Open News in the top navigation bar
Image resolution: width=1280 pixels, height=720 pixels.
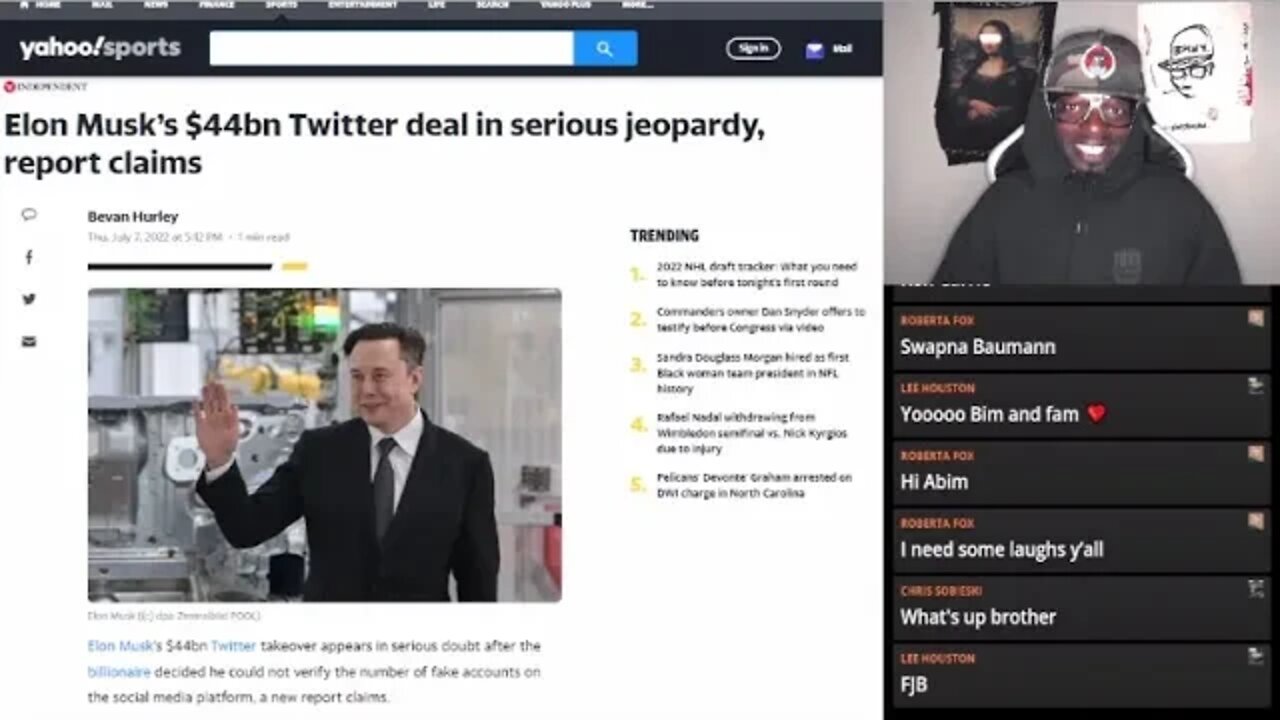(x=156, y=5)
